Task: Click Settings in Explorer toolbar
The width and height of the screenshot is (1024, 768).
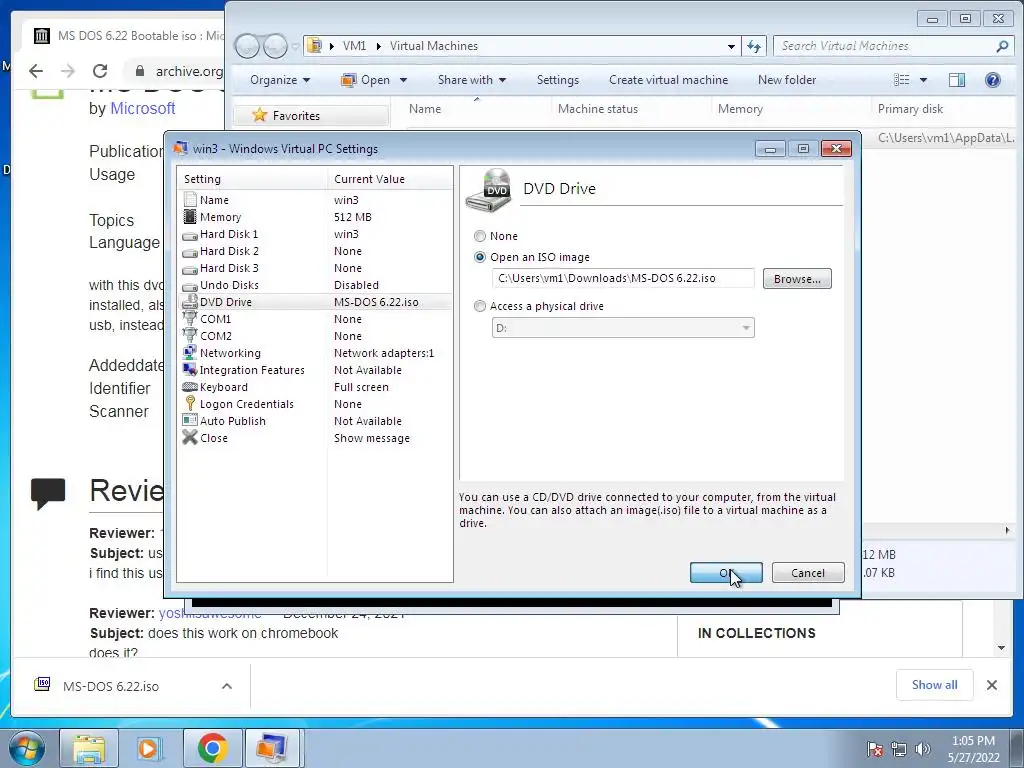Action: tap(558, 80)
